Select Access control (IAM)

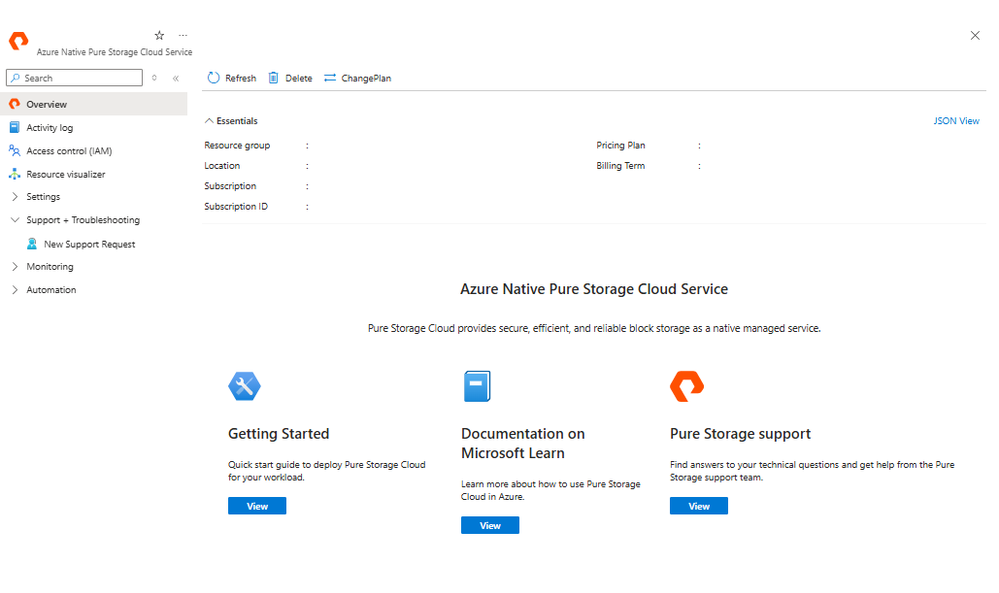click(71, 150)
